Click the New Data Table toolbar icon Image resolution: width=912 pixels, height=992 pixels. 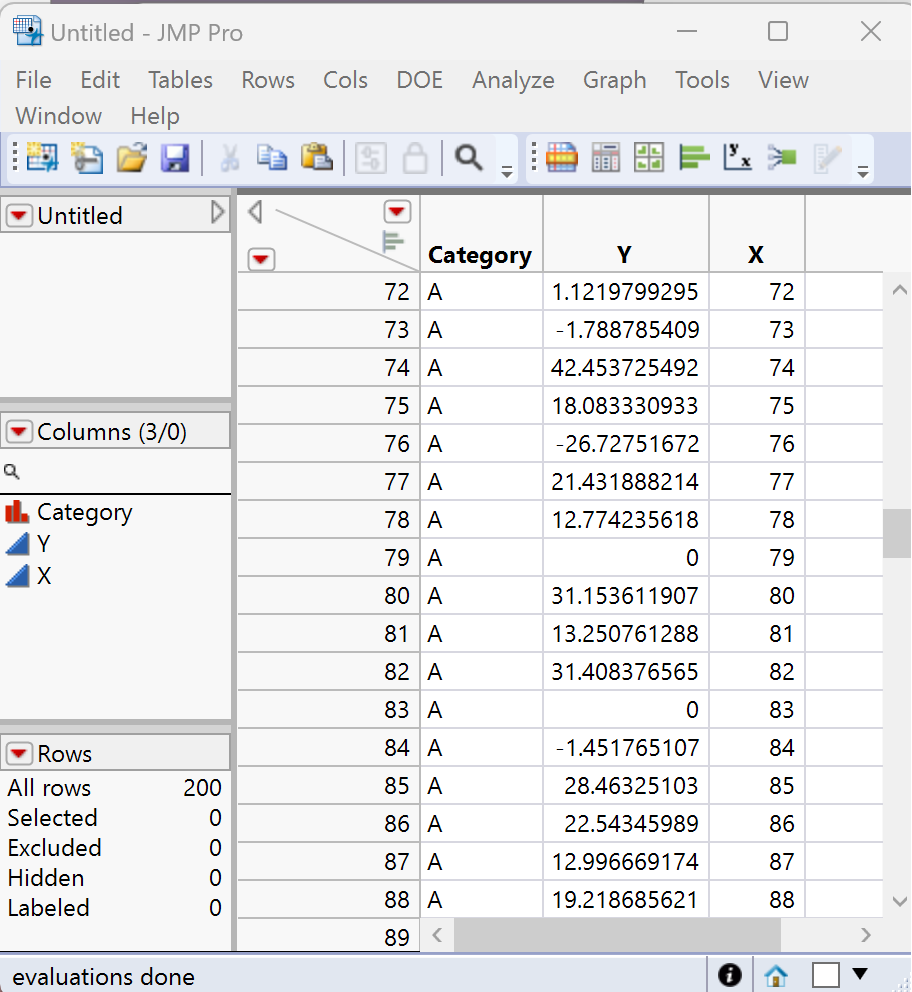click(42, 158)
